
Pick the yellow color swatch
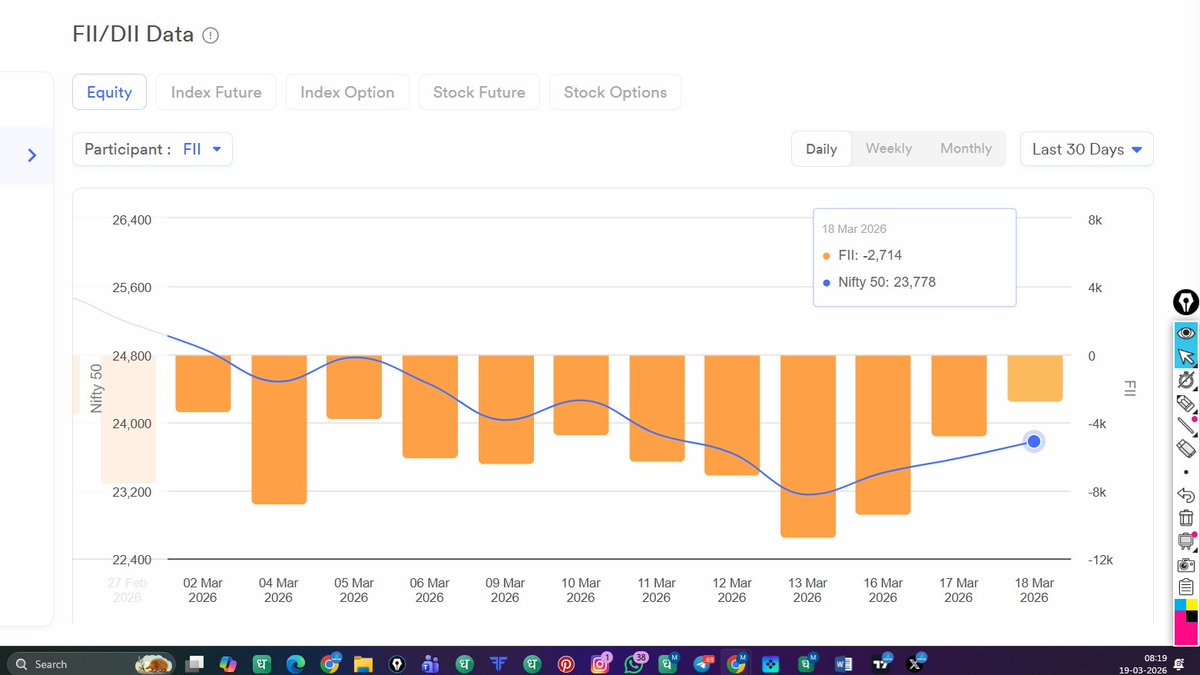pyautogui.click(x=1192, y=605)
